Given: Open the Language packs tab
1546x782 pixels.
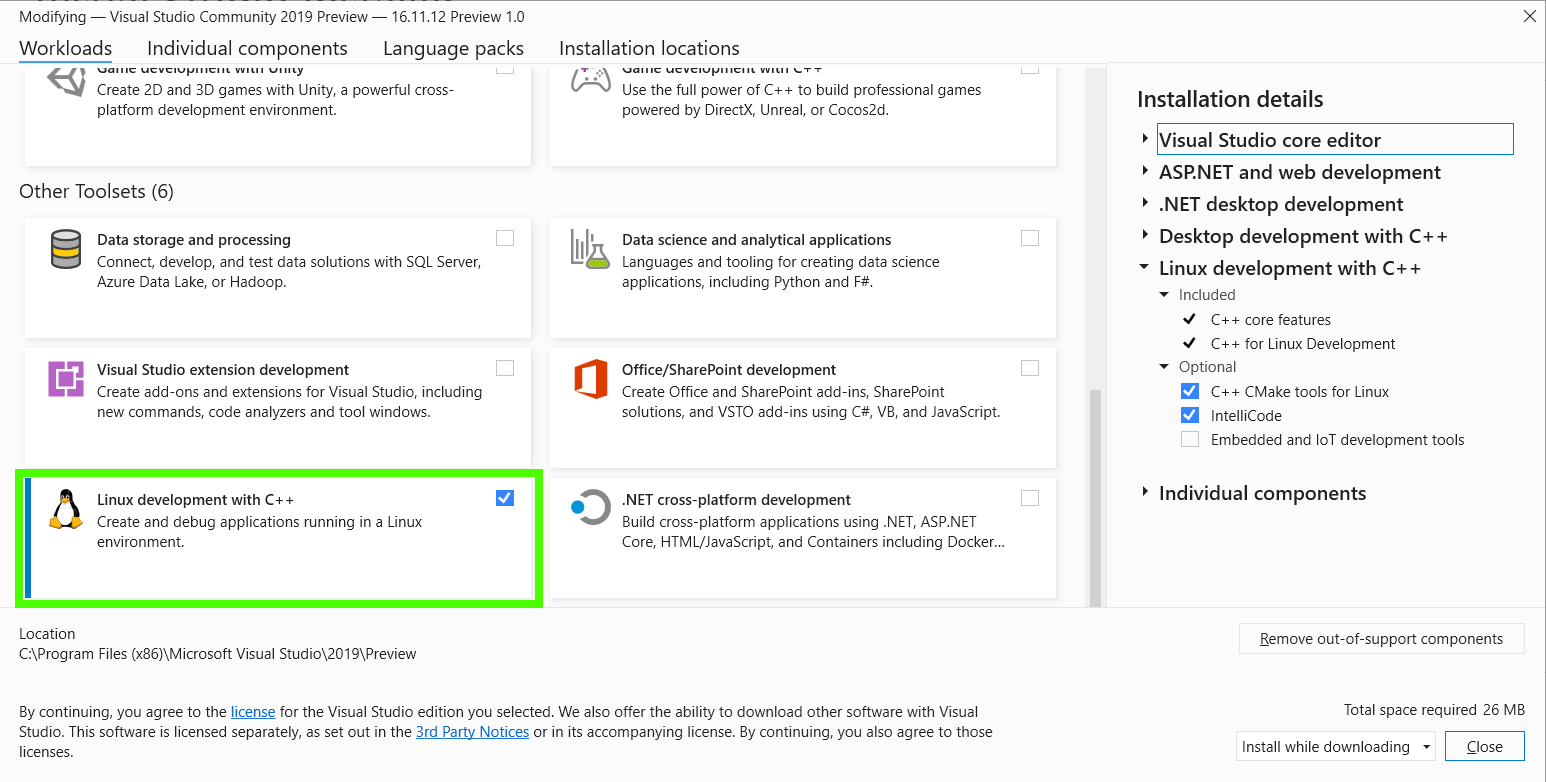Looking at the screenshot, I should (x=453, y=48).
